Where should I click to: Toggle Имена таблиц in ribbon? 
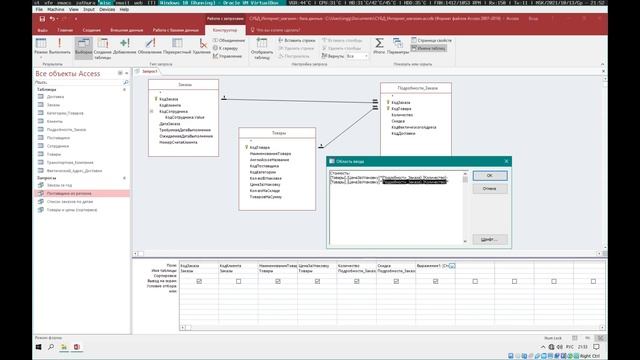pos(429,48)
